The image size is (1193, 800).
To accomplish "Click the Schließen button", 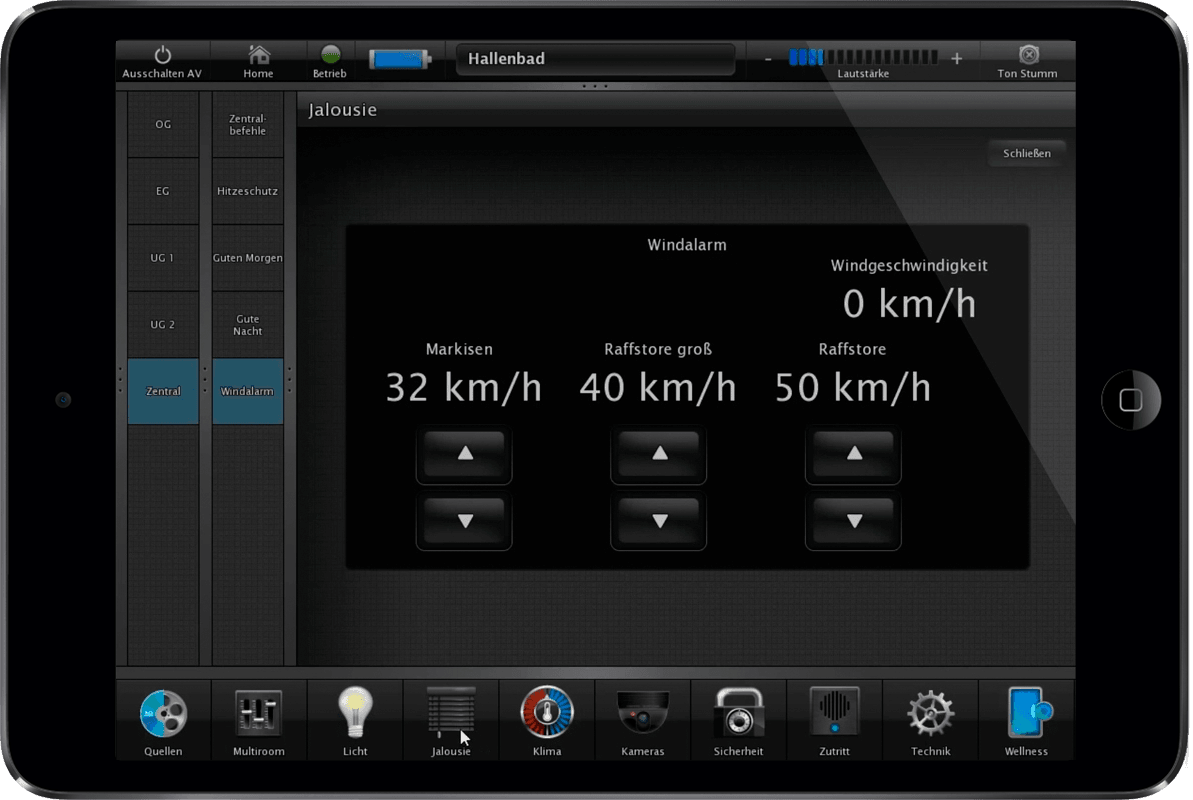I will coord(1026,154).
